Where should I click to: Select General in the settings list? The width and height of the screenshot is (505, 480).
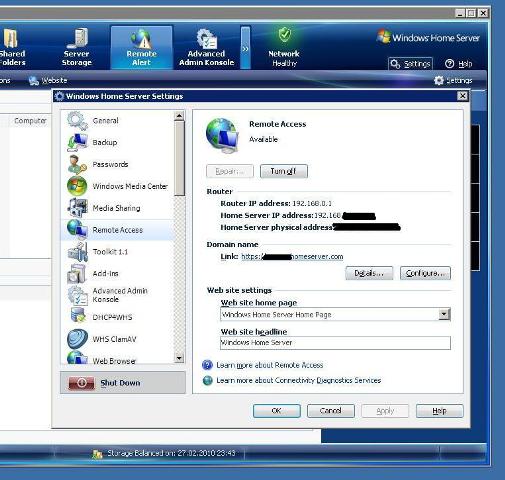[118, 121]
